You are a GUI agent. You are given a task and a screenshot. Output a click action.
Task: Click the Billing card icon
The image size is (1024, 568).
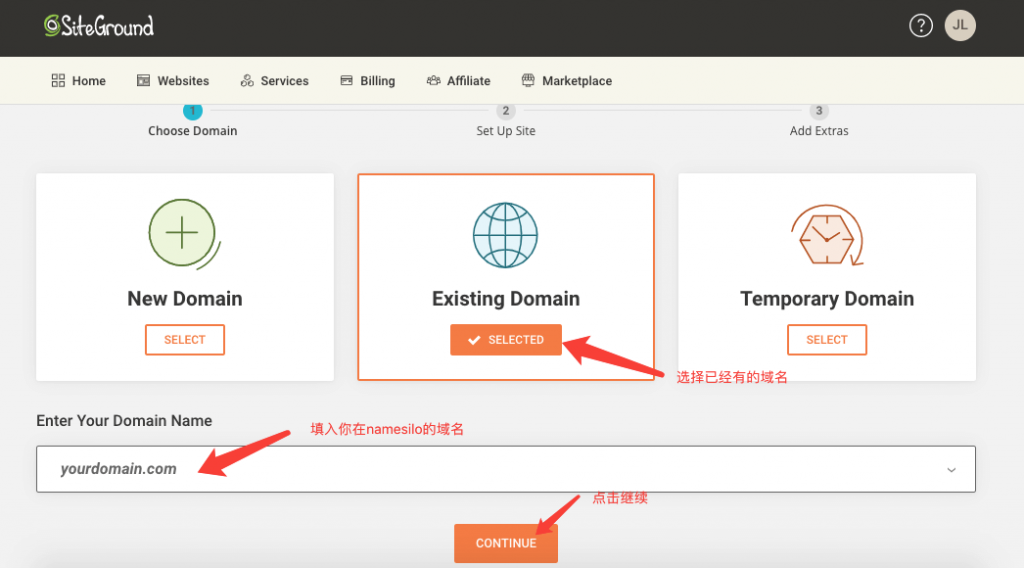[x=346, y=80]
